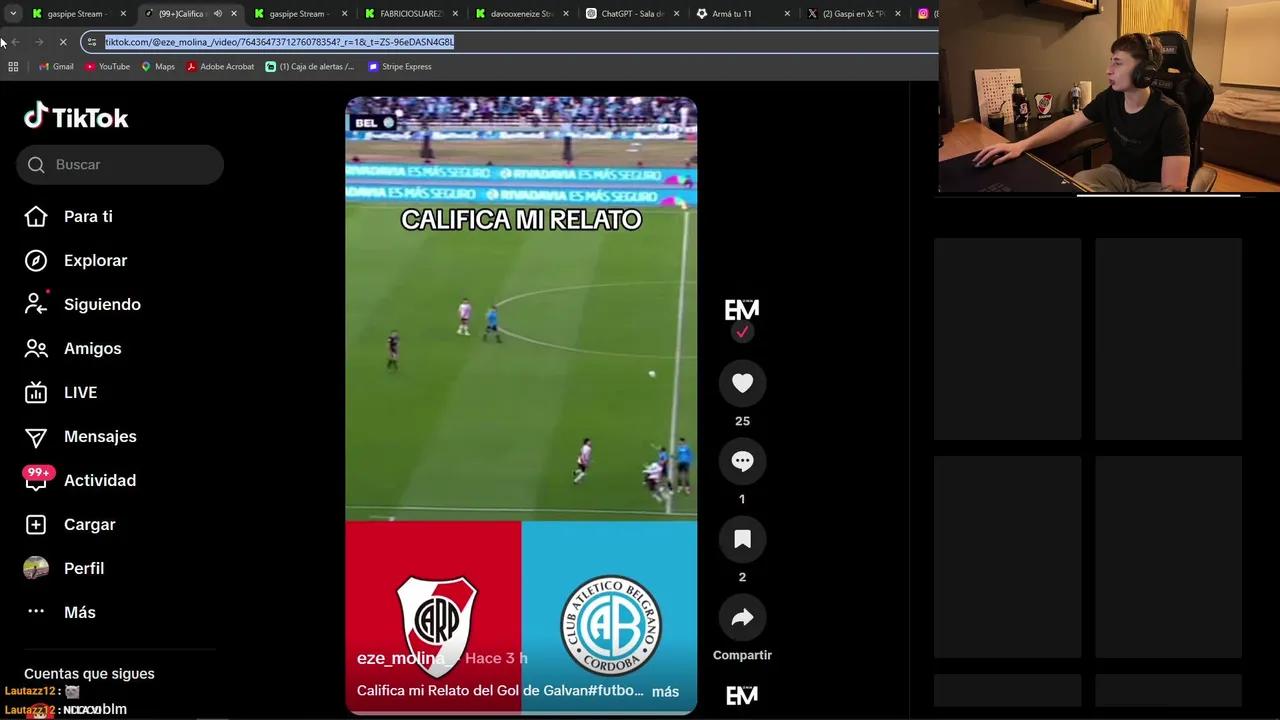Open the EM sound disc below Compartir
1280x720 pixels.
(742, 695)
